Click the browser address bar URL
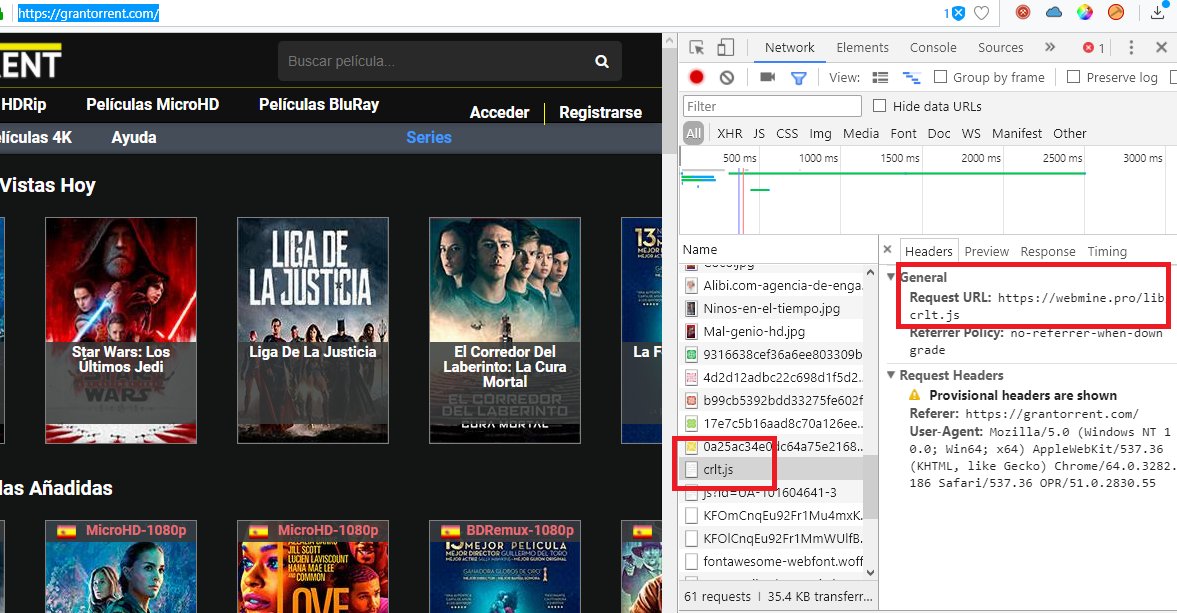The image size is (1177, 613). (x=88, y=13)
